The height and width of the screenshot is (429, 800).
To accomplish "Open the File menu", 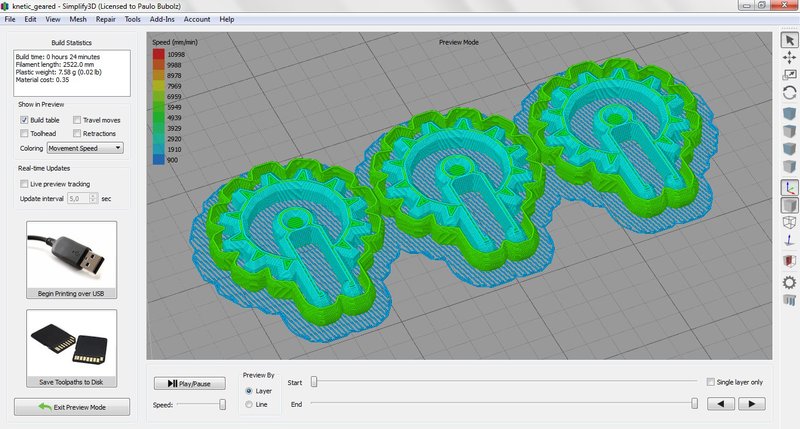I will pyautogui.click(x=10, y=19).
